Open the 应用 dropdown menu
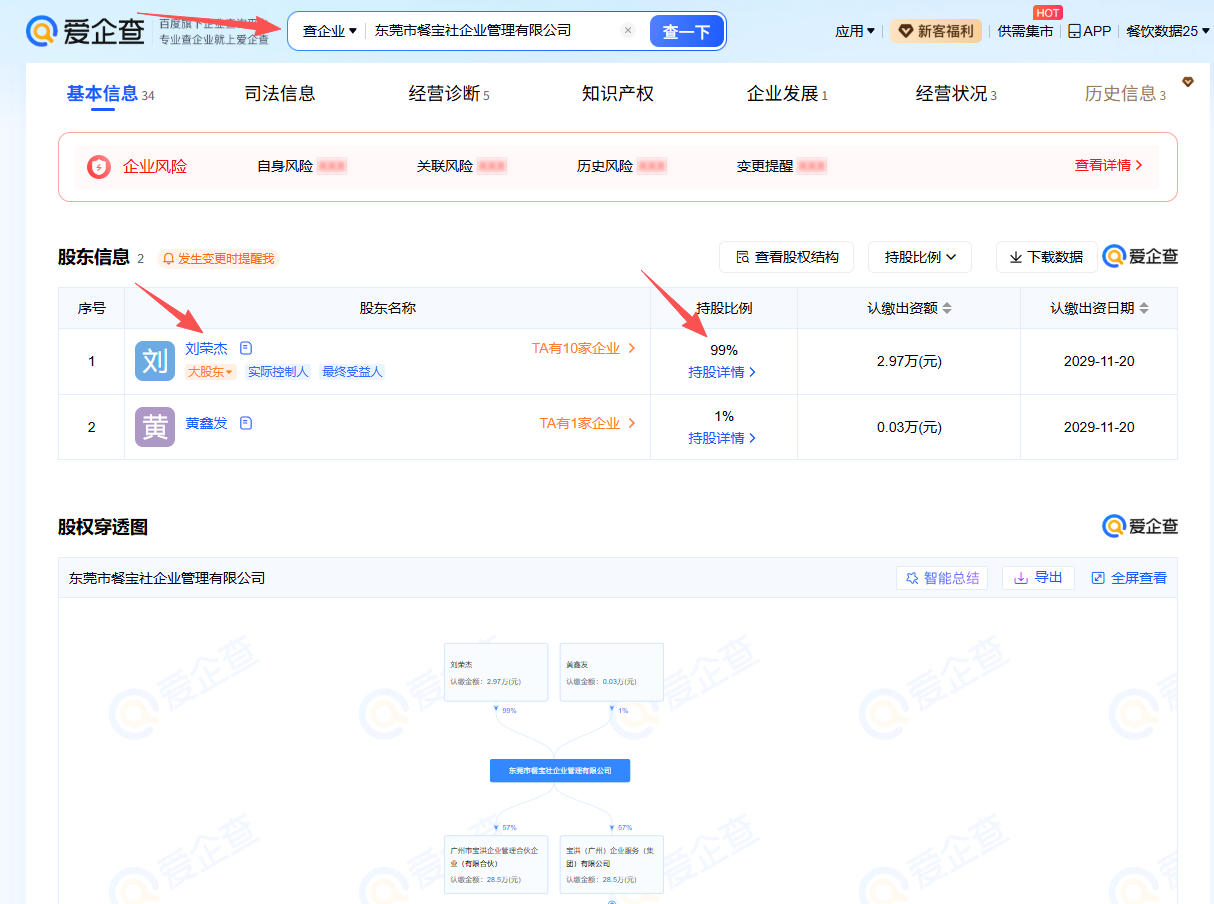 [x=855, y=31]
